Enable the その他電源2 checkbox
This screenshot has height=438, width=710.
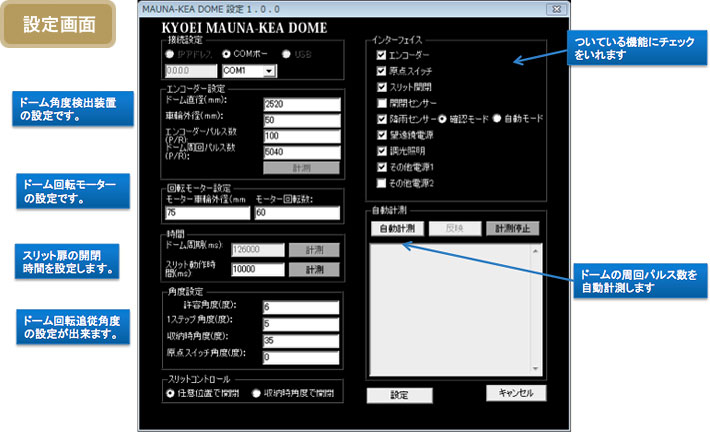coord(382,183)
